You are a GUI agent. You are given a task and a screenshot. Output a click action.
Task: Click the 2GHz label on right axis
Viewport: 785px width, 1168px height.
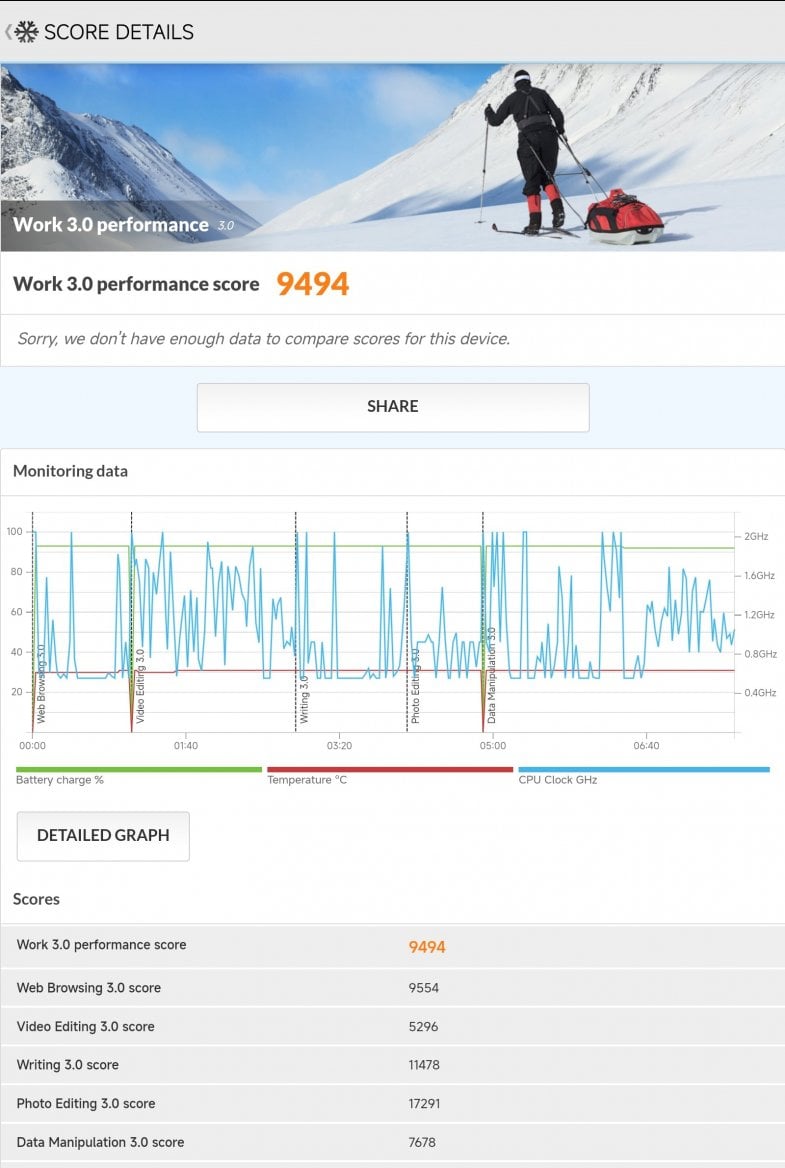click(756, 536)
